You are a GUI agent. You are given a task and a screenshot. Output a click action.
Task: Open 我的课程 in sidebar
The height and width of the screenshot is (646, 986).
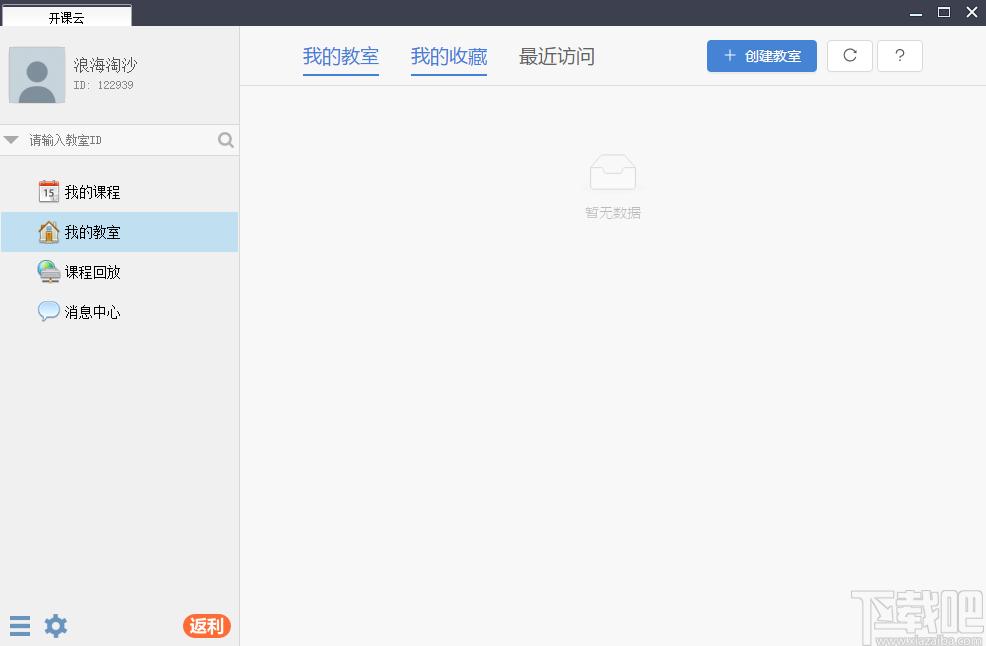click(119, 192)
